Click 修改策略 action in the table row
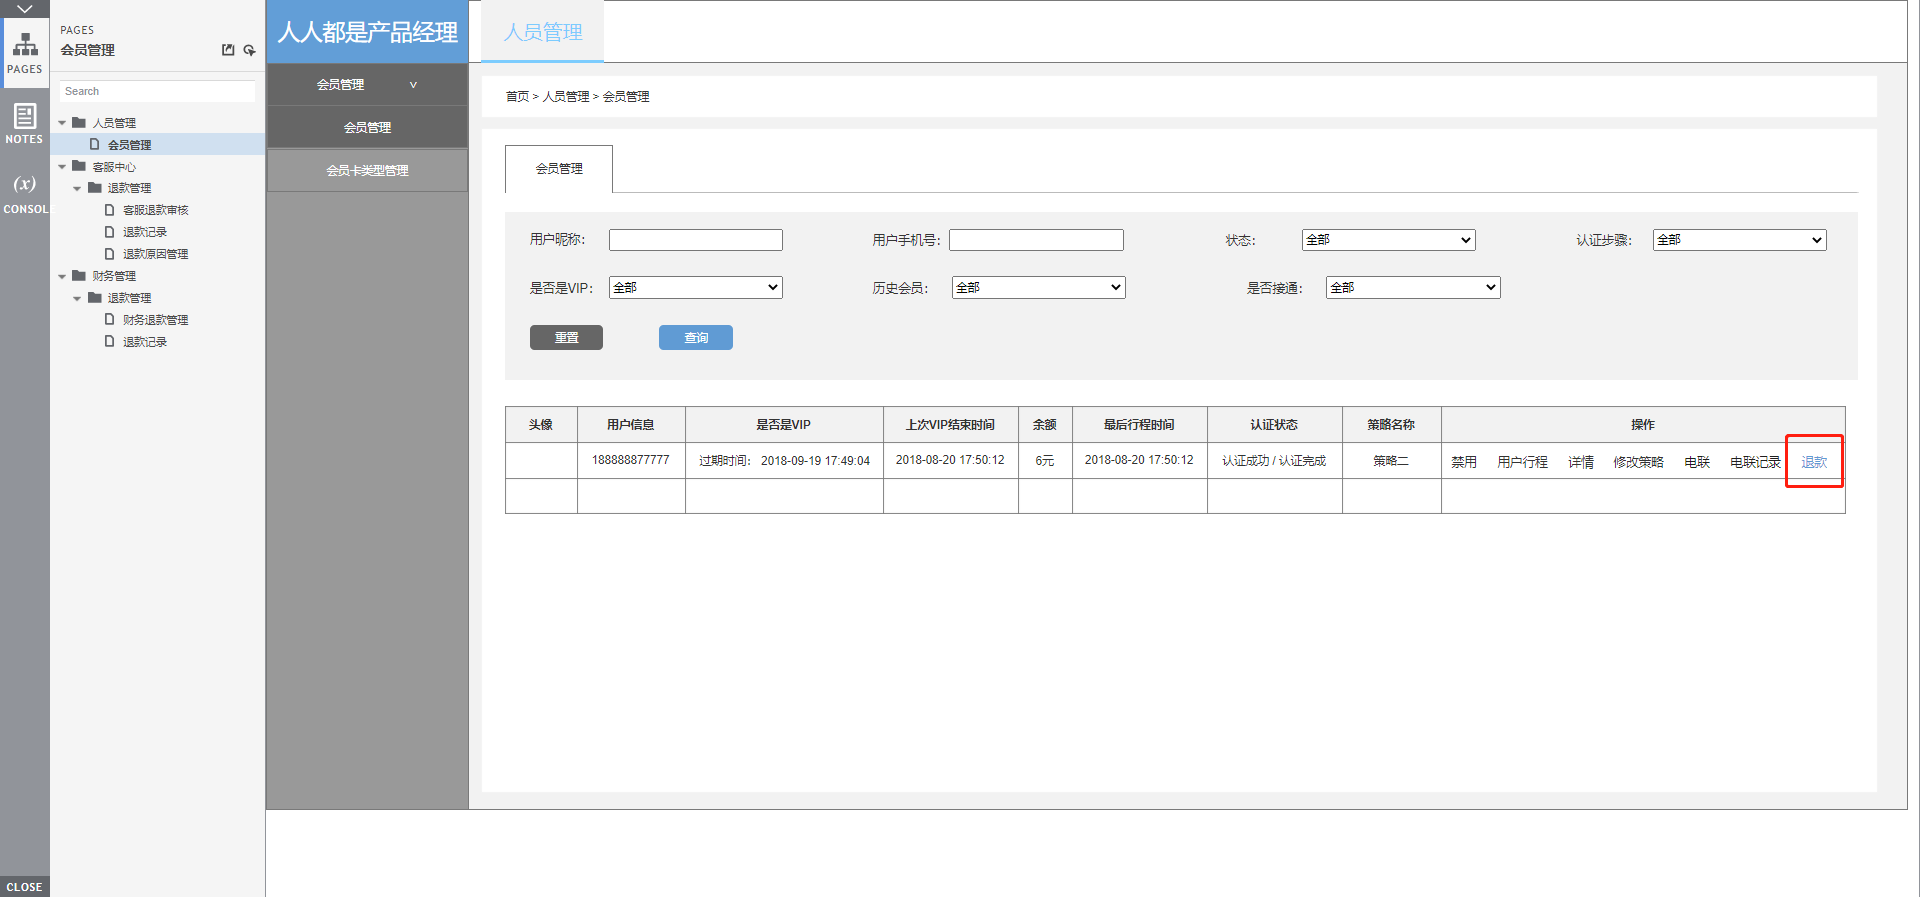This screenshot has width=1920, height=897. click(1638, 462)
